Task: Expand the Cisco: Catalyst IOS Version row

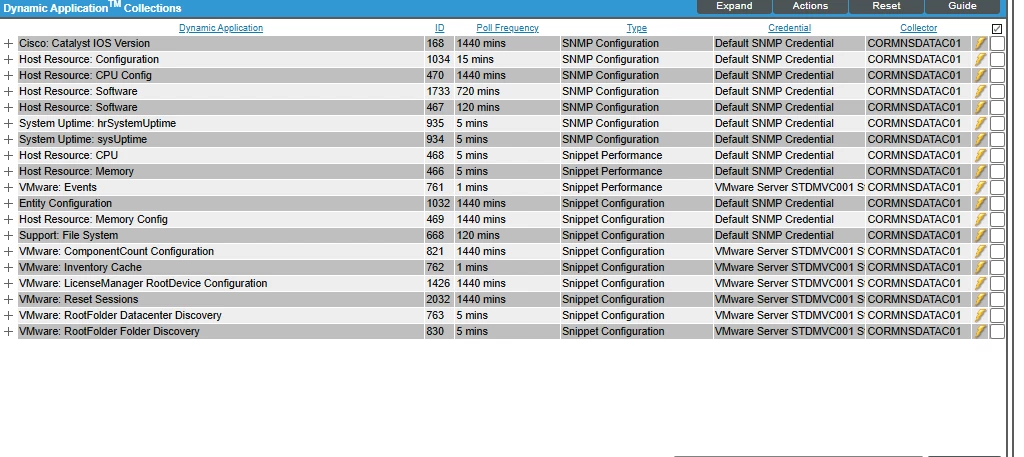Action: point(8,44)
